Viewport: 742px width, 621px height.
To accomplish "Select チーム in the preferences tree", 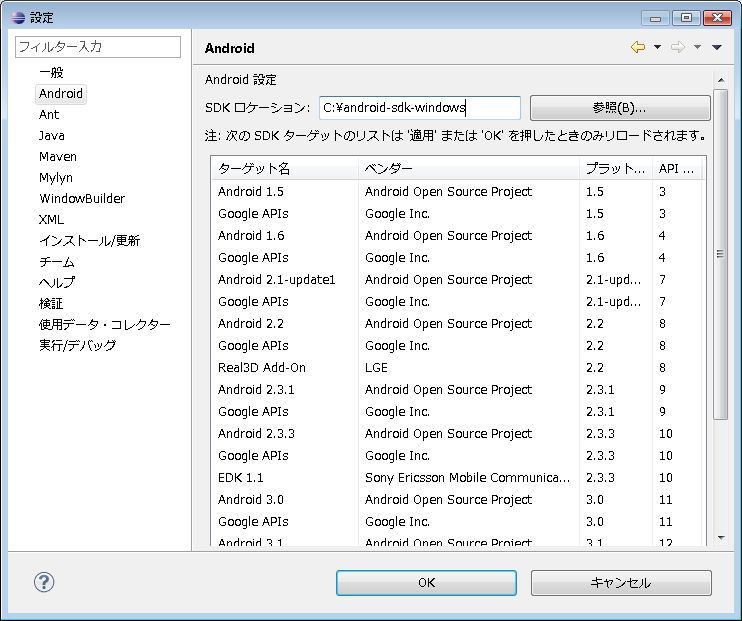I will [x=57, y=262].
